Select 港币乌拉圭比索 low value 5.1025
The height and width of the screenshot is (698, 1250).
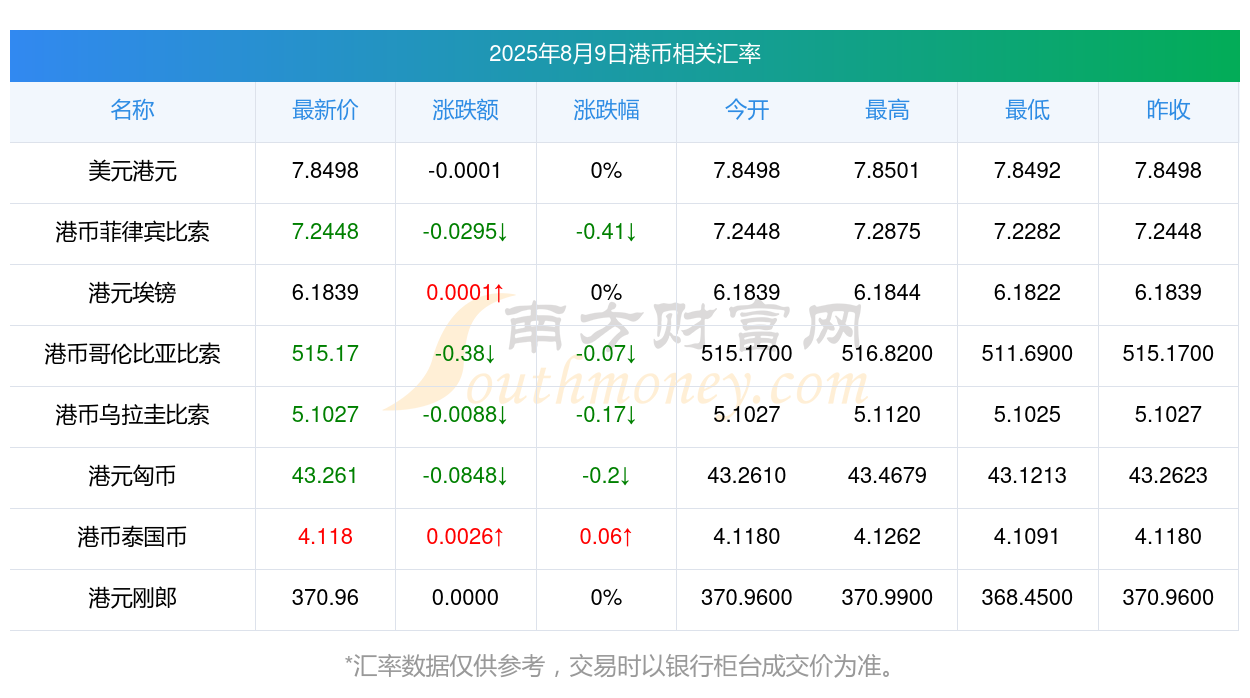[1027, 415]
